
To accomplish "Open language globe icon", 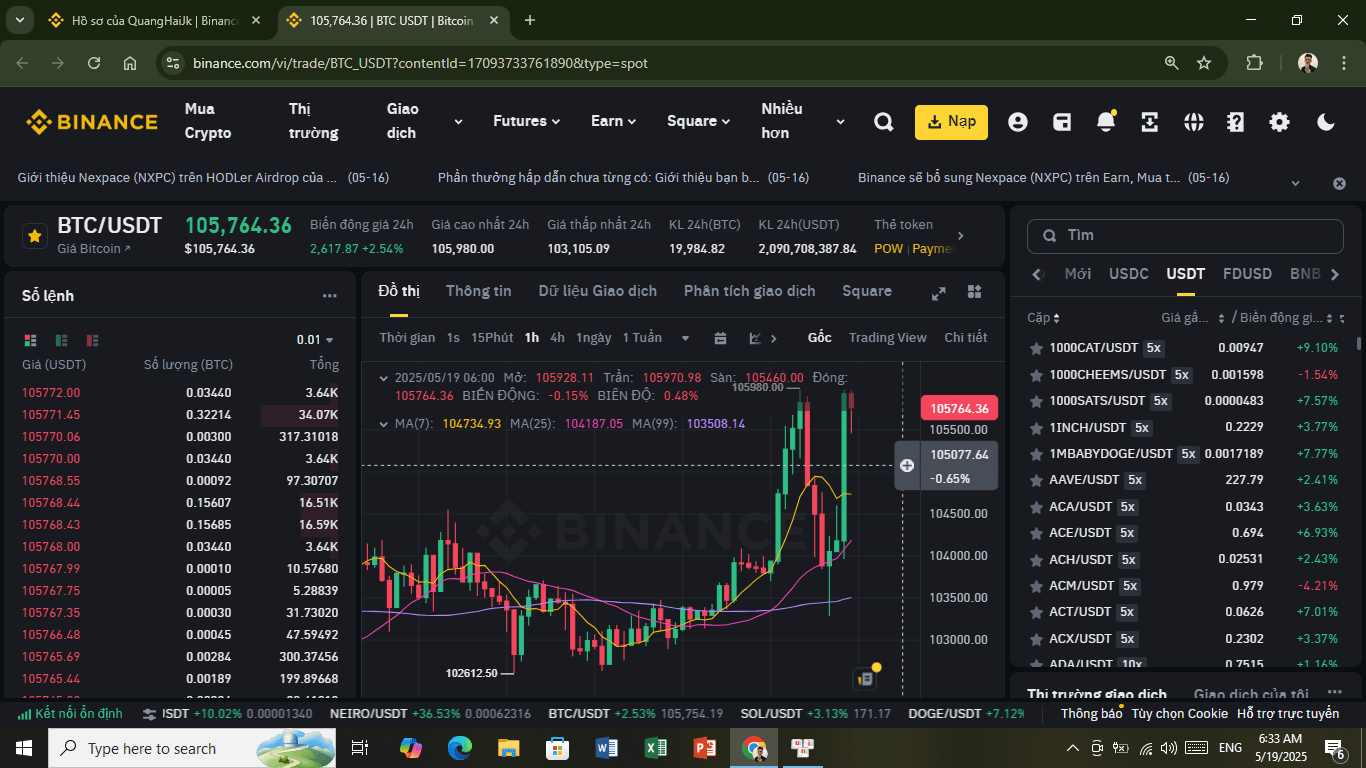I will [1193, 122].
